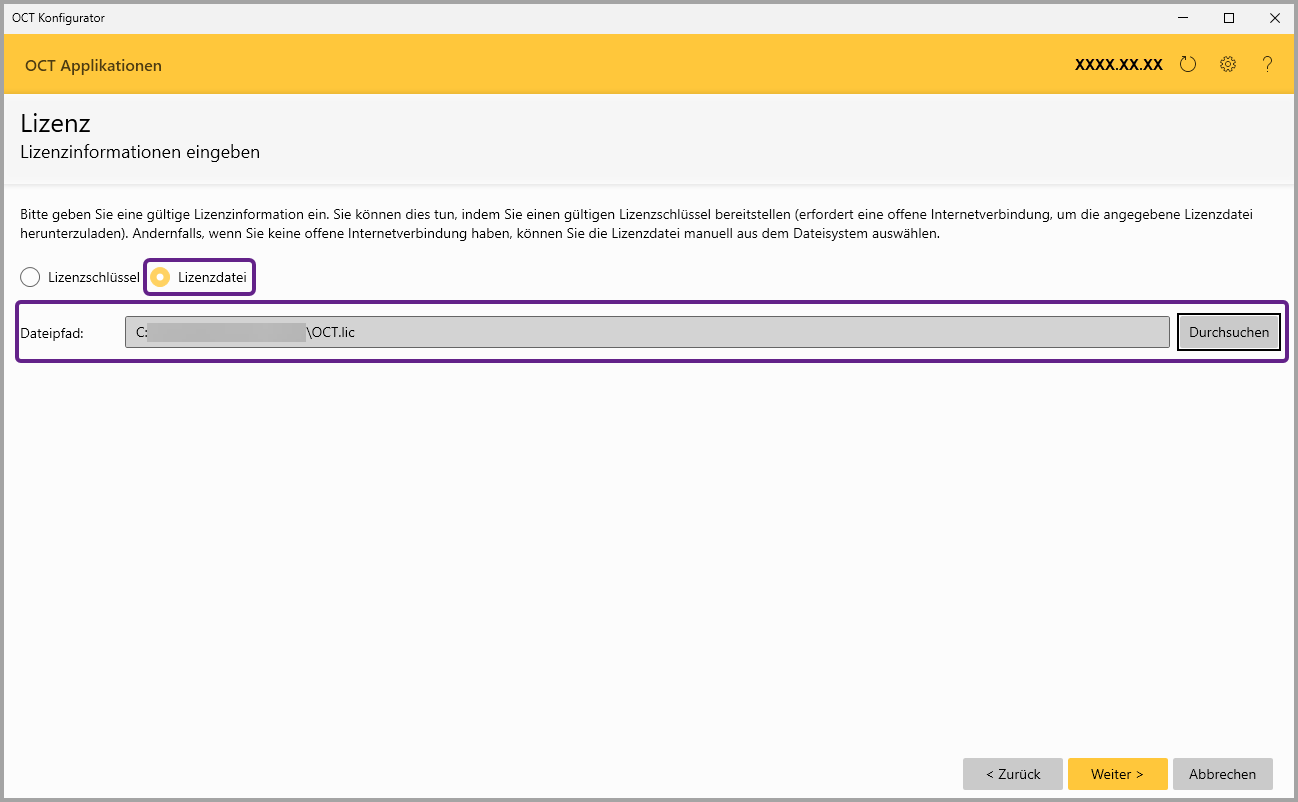Cancel setup with Abbrechen

tap(1222, 774)
